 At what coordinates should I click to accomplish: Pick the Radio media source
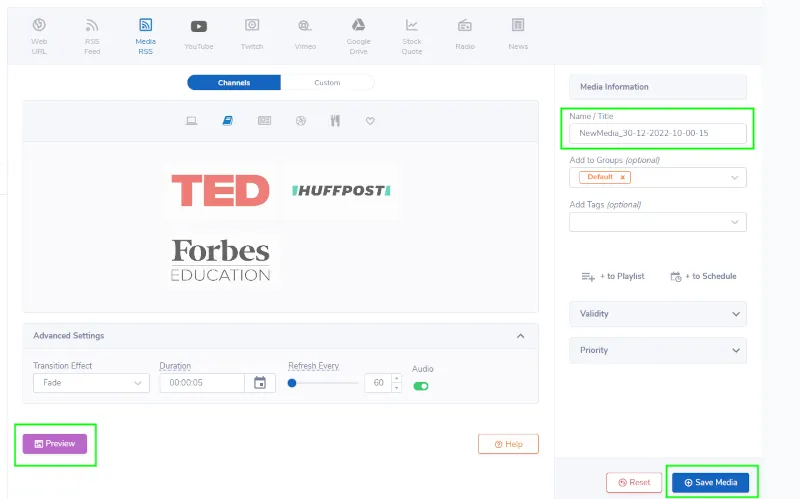click(465, 35)
